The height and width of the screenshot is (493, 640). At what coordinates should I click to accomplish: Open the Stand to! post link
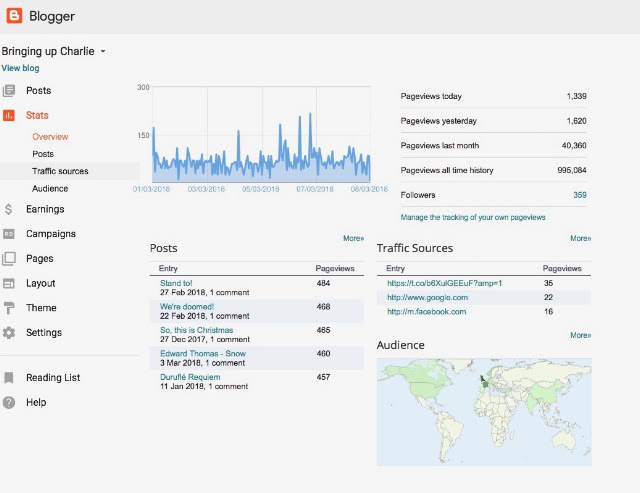point(176,283)
